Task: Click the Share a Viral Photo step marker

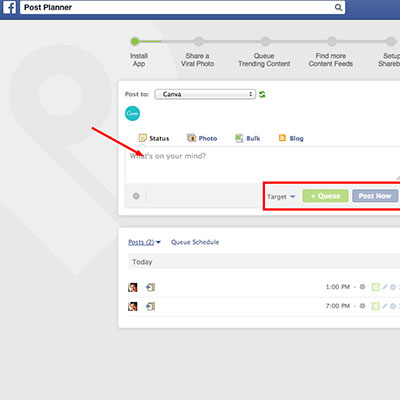Action: (x=199, y=41)
